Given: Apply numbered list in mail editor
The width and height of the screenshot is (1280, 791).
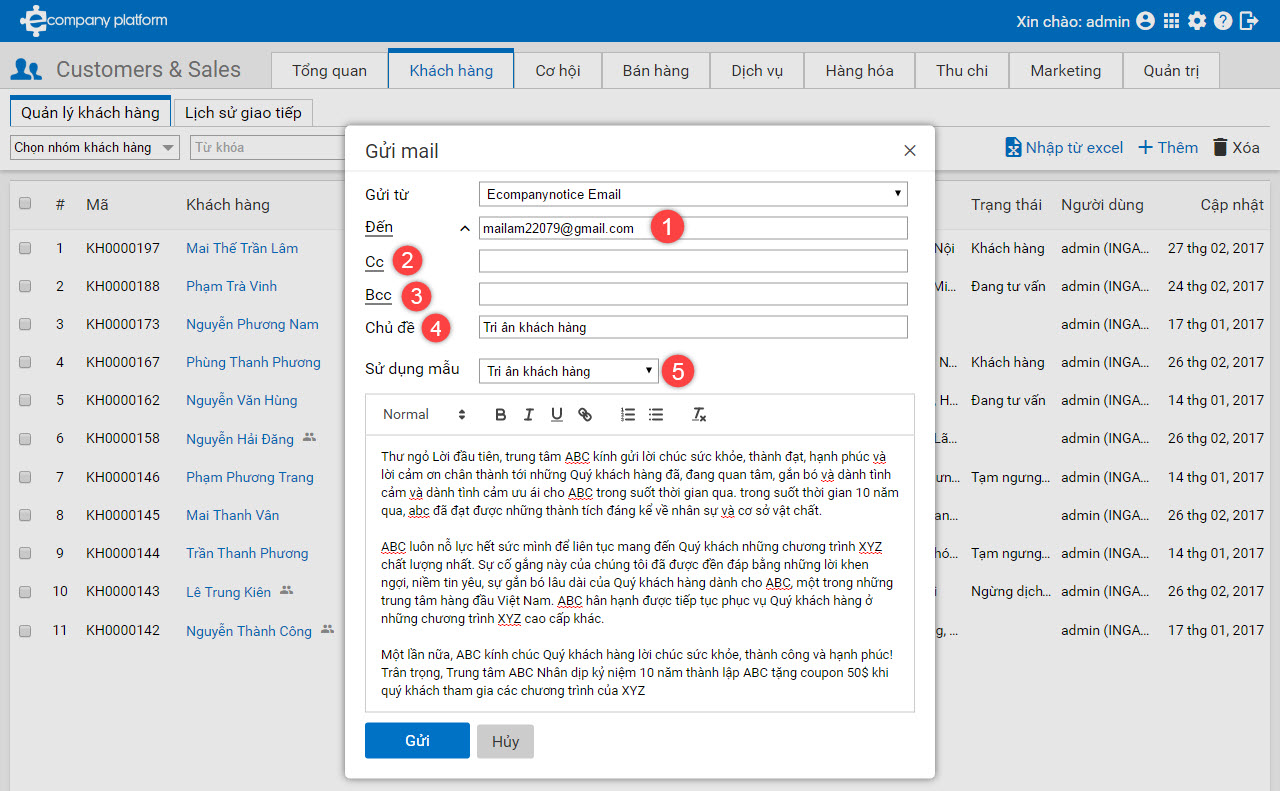Looking at the screenshot, I should click(x=628, y=414).
